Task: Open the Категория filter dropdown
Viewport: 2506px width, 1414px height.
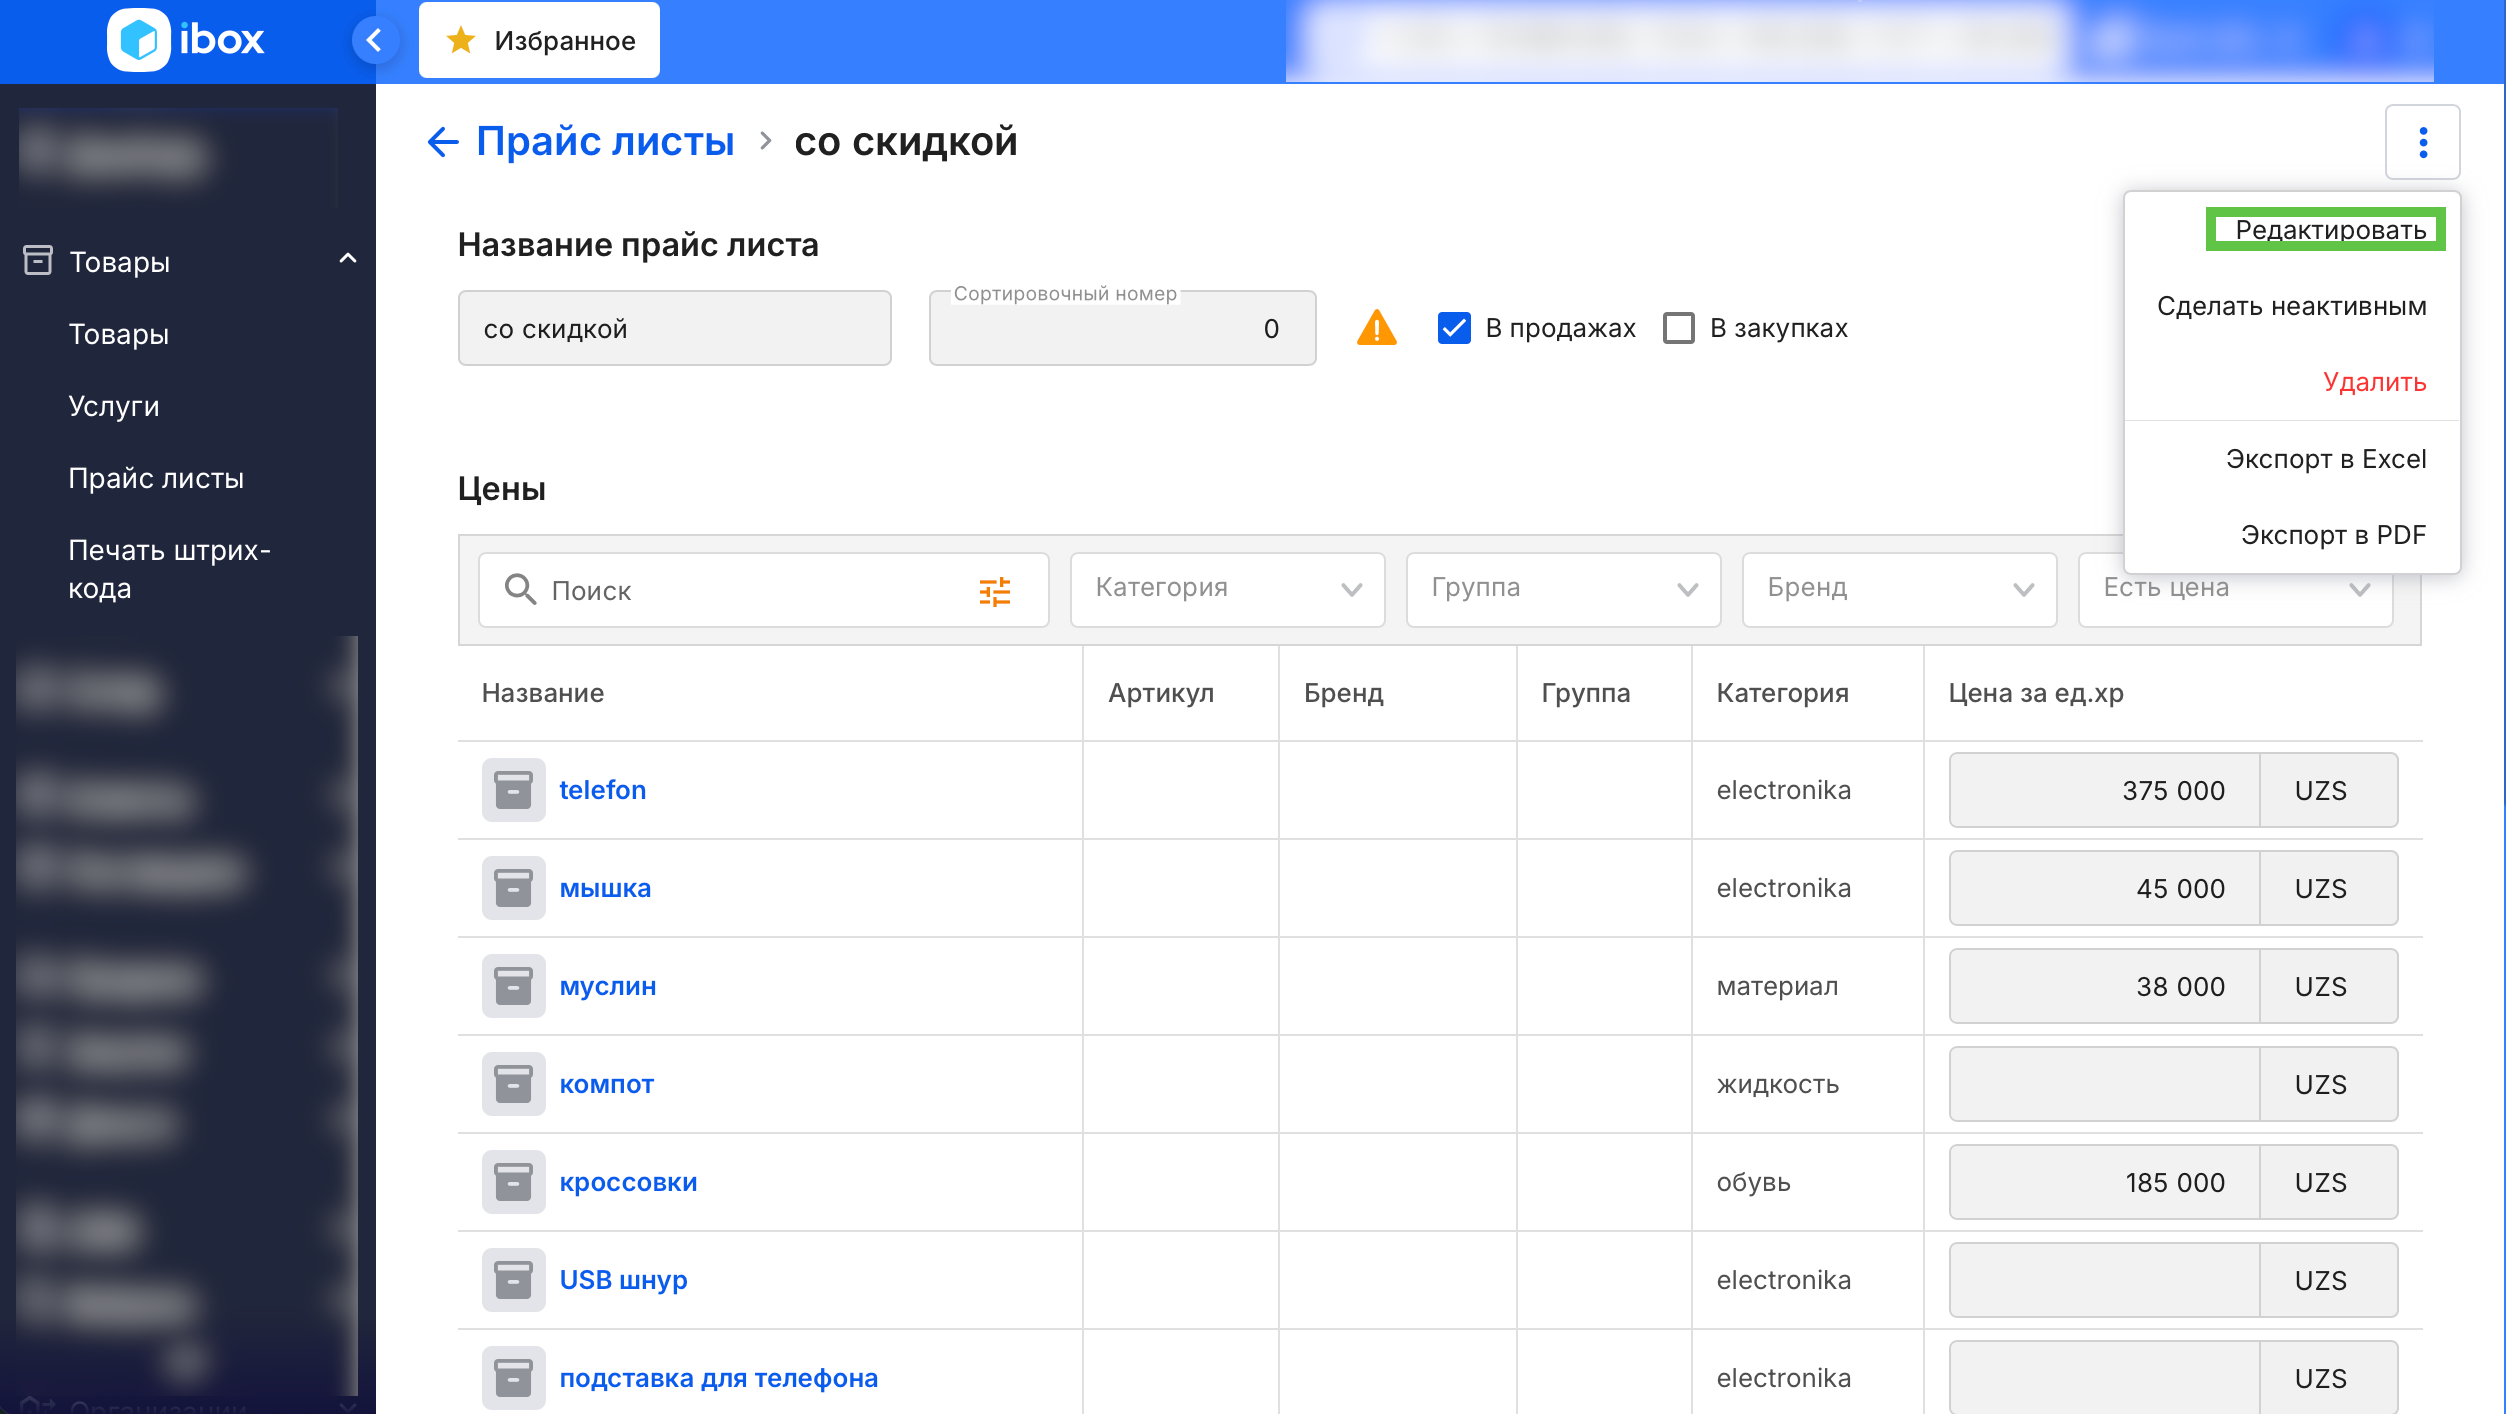Action: click(x=1227, y=589)
